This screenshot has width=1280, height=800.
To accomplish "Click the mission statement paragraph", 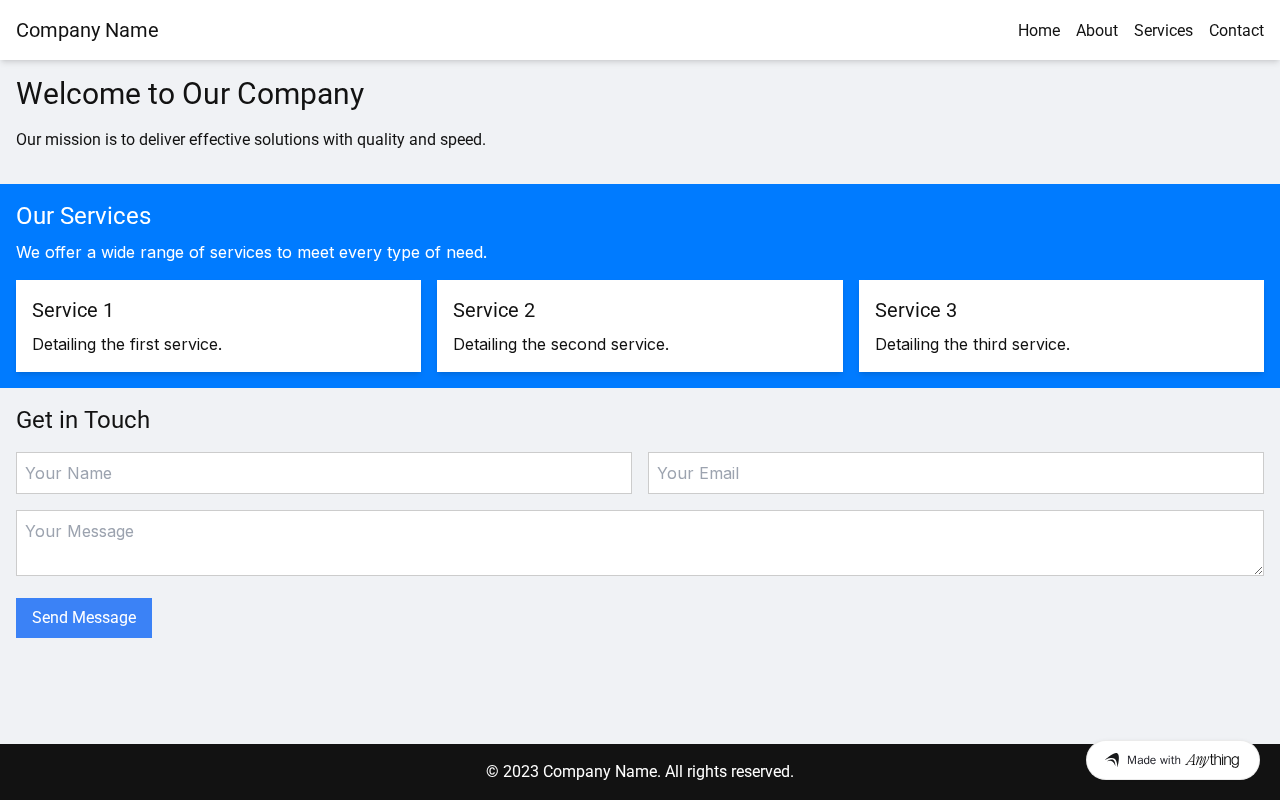I will click(251, 140).
